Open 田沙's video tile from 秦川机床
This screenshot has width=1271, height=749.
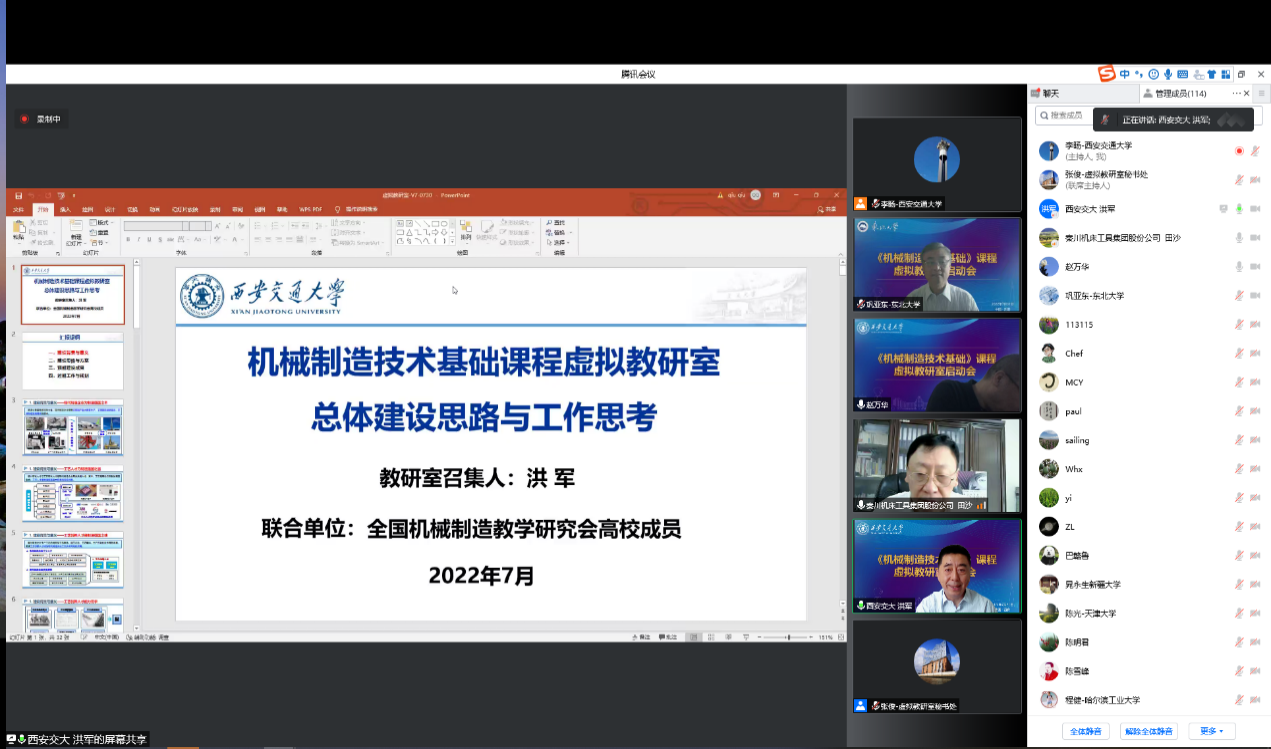click(x=936, y=465)
